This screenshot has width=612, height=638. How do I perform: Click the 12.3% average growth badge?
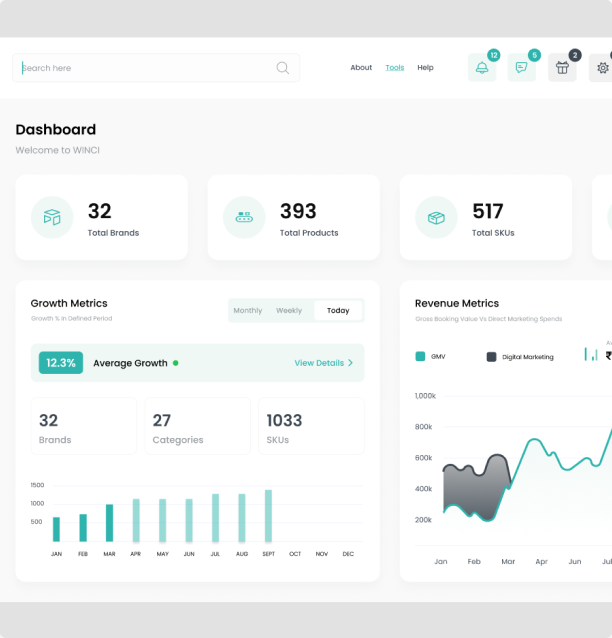point(61,363)
